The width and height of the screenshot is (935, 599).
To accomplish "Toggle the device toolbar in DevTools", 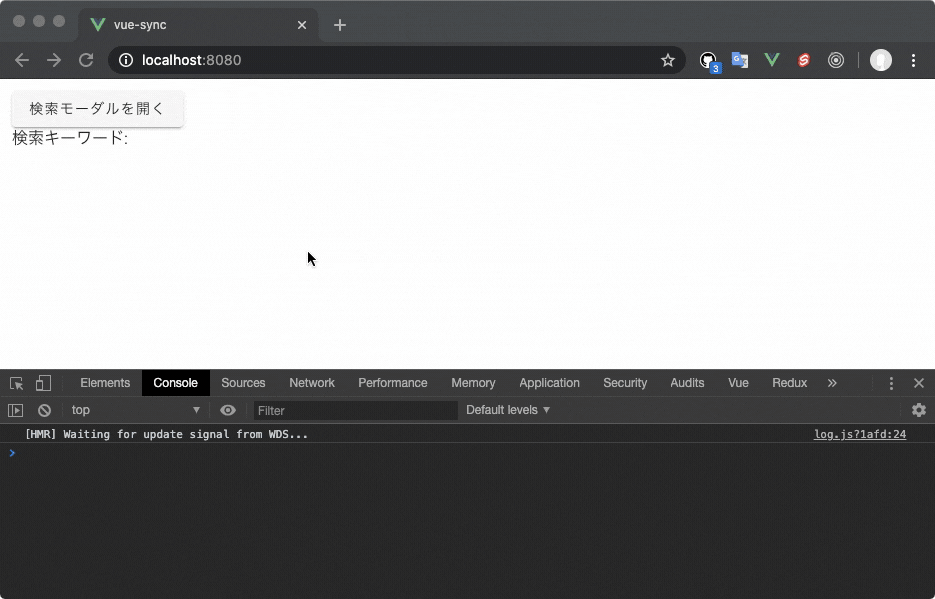I will coord(42,383).
